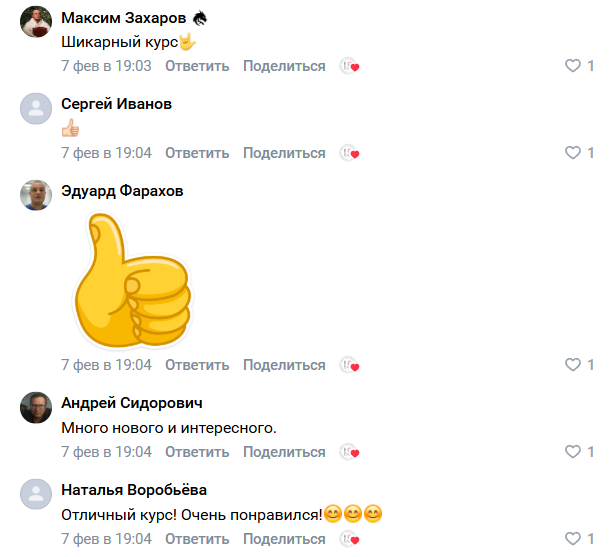Image resolution: width=610 pixels, height=557 pixels.
Task: Like Наталья Воробьёва's comment heart
Action: (573, 539)
